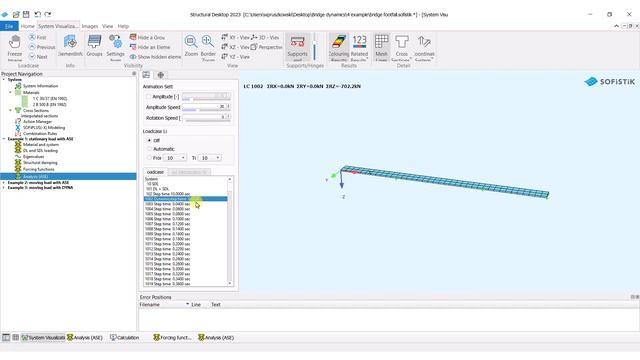
Task: Switch to XZ - View
Action: tap(235, 47)
